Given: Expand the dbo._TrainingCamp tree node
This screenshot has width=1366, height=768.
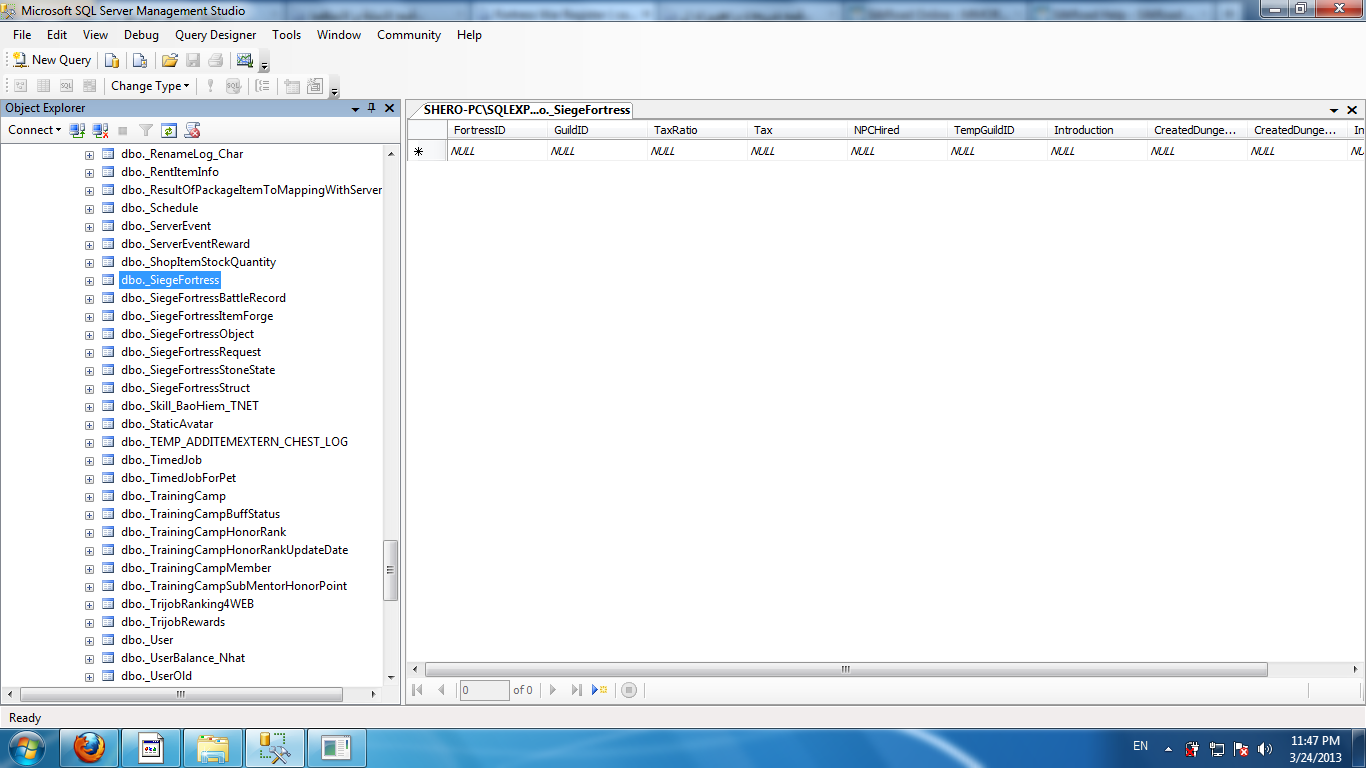Looking at the screenshot, I should click(89, 497).
